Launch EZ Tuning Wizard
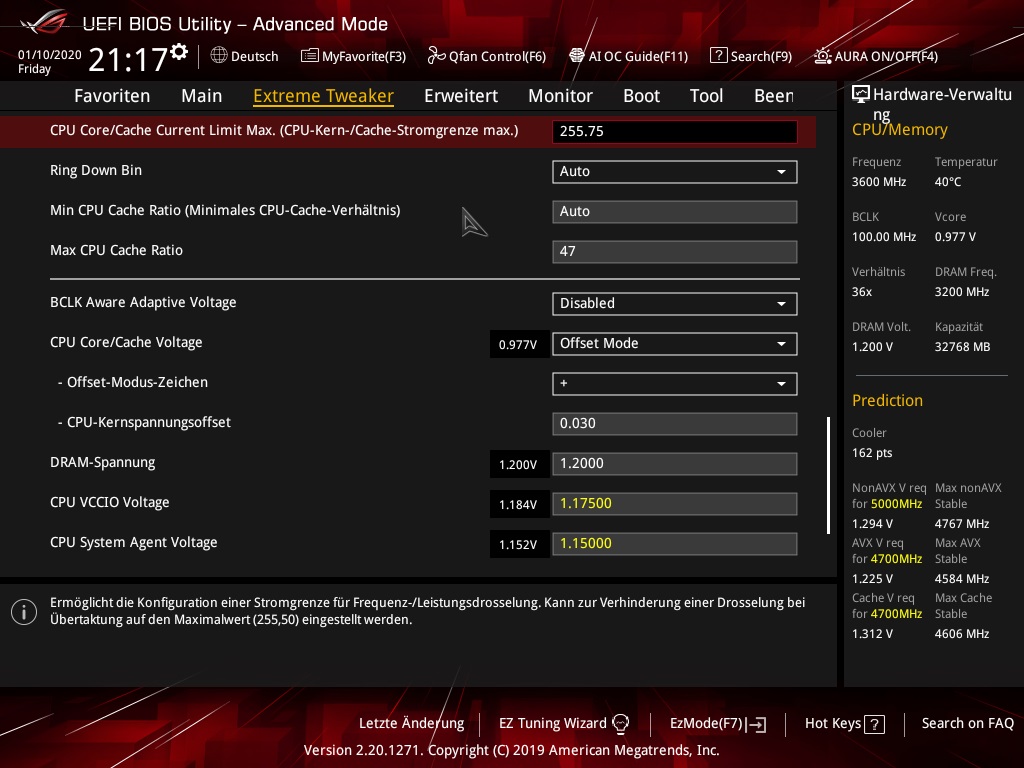 (564, 724)
